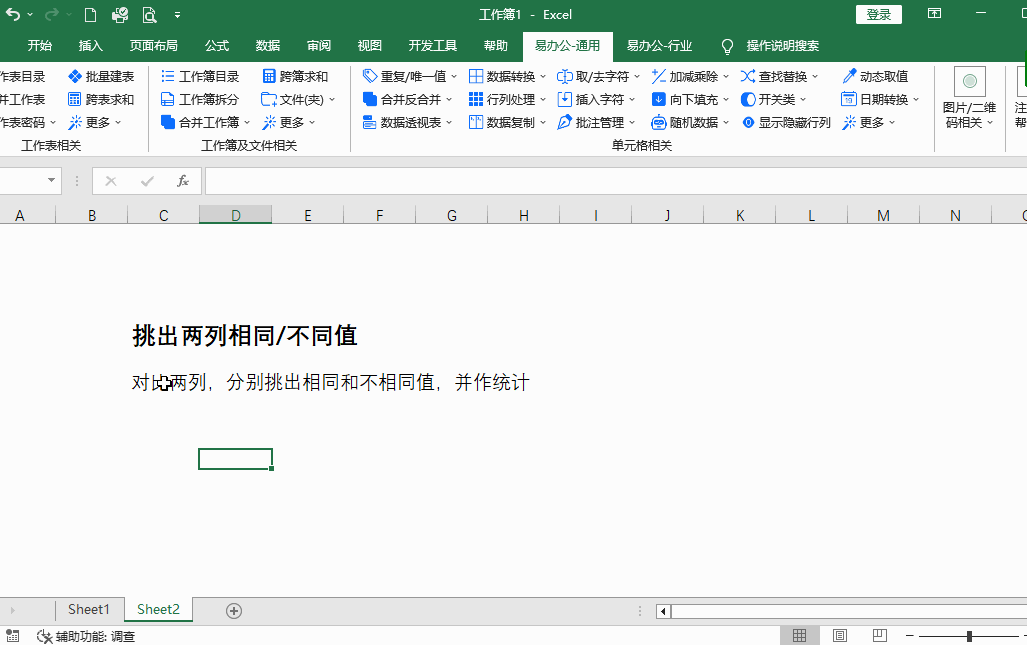Click the 查找替换 shuffle icon
Screen dimensions: 1027x645
747,77
